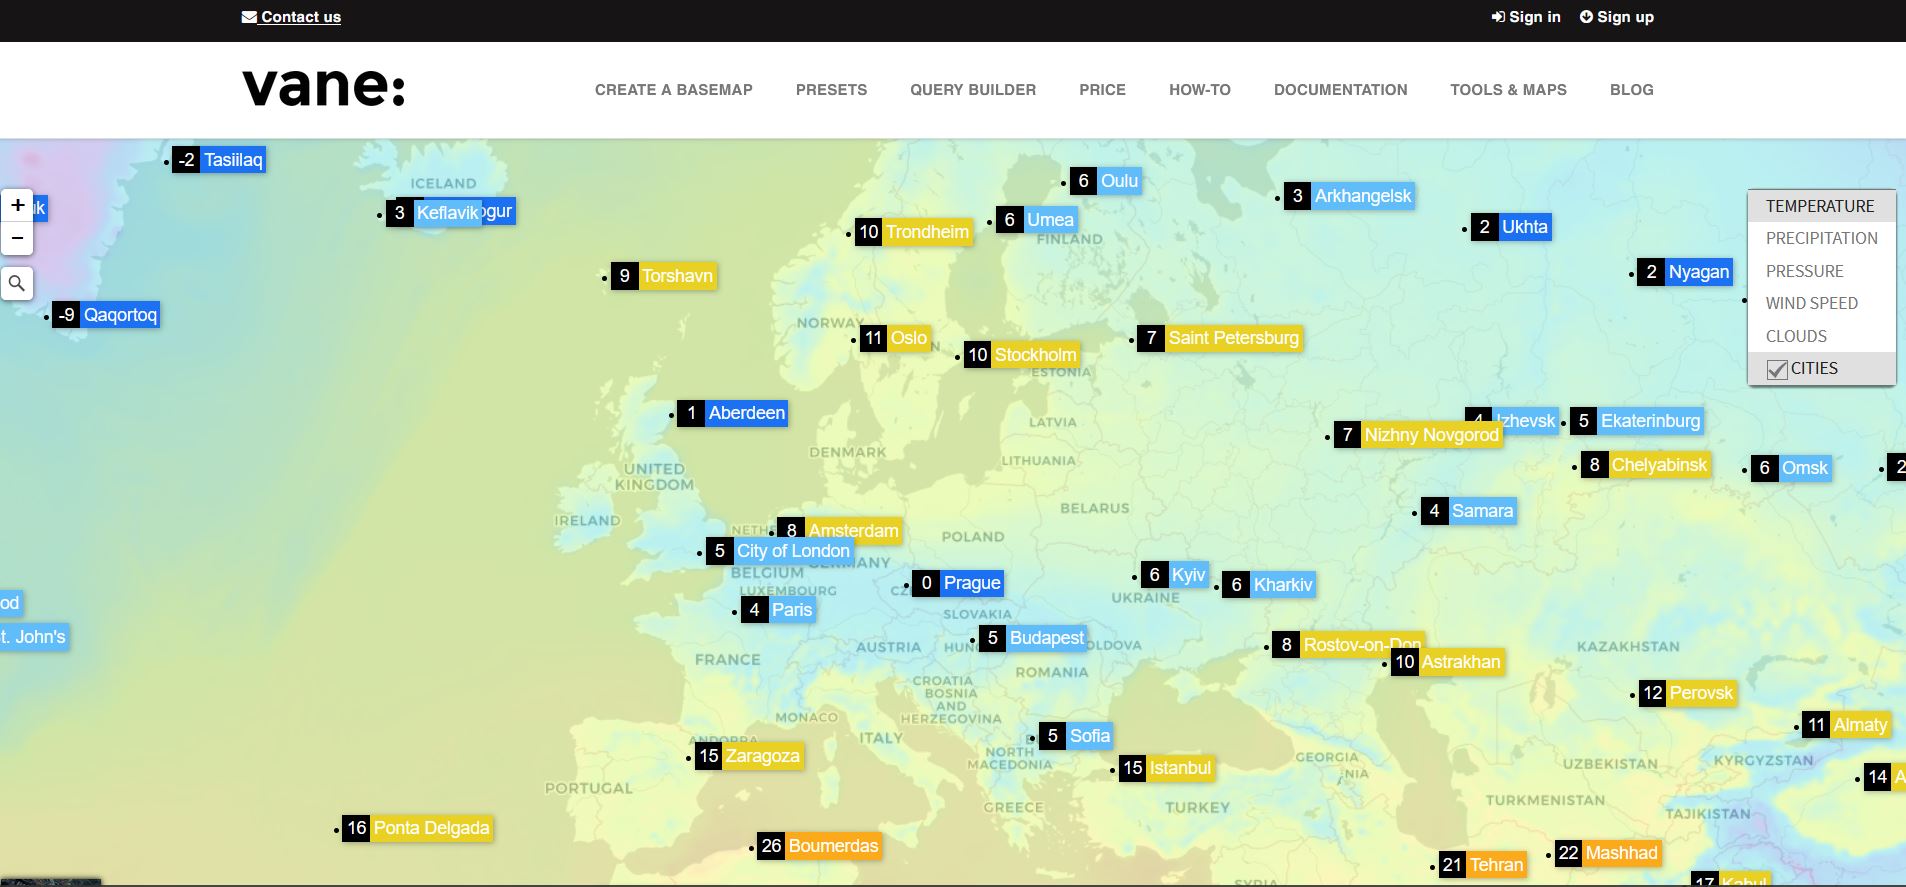The height and width of the screenshot is (887, 1906).
Task: Click the Oslo temperature label
Action: coord(896,338)
